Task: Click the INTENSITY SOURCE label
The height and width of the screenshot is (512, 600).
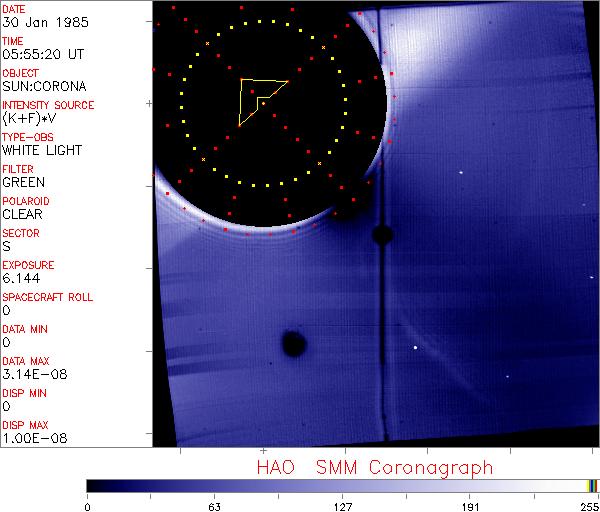Action: click(x=48, y=105)
